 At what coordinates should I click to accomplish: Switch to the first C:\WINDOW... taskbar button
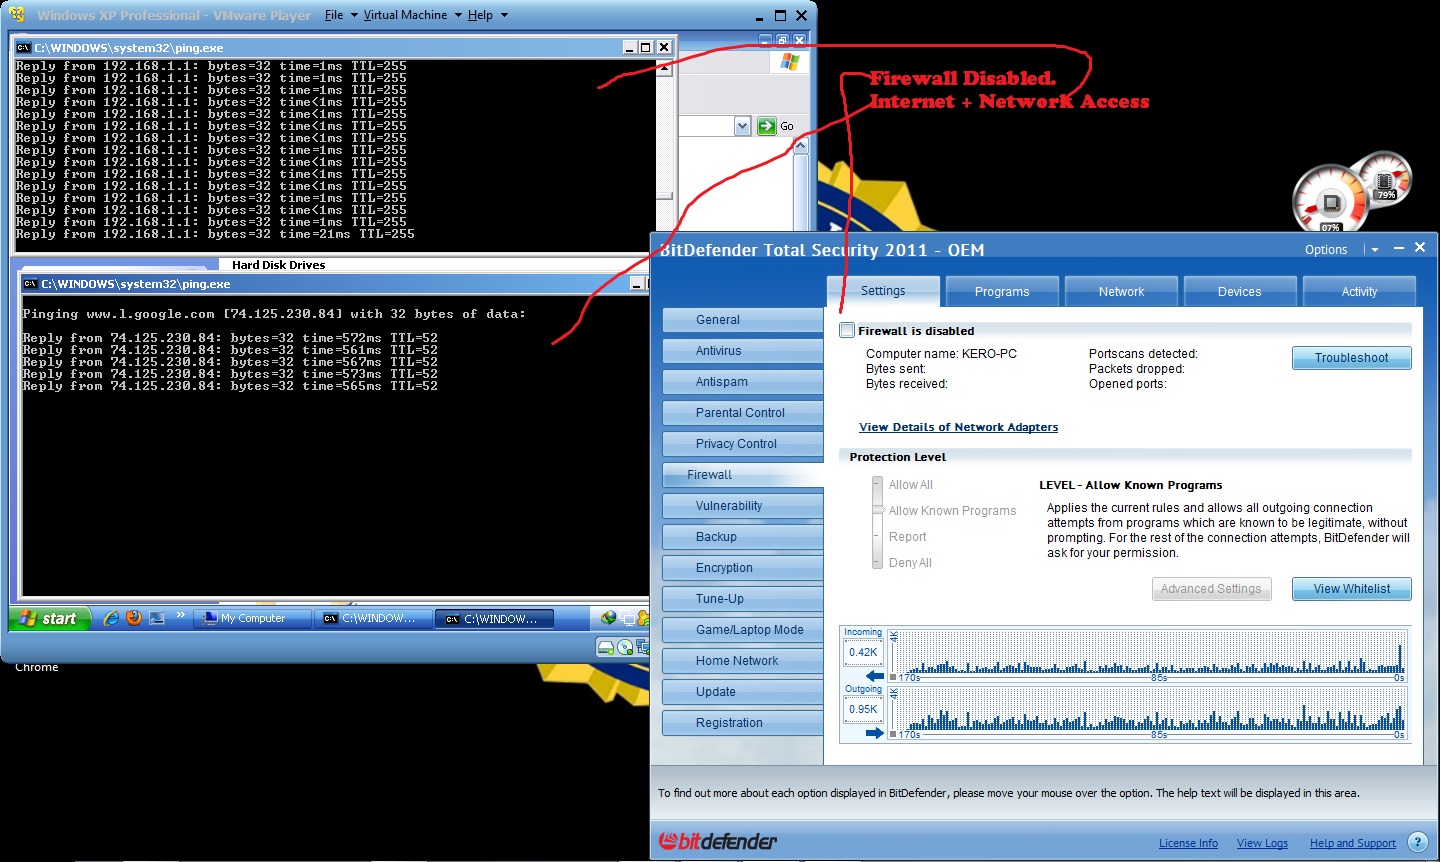click(373, 619)
